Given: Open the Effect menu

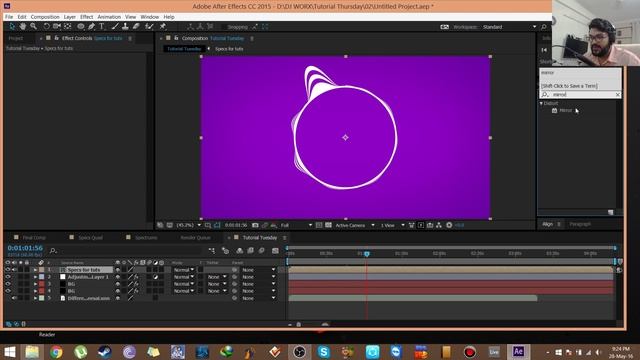Looking at the screenshot, I should click(x=87, y=17).
